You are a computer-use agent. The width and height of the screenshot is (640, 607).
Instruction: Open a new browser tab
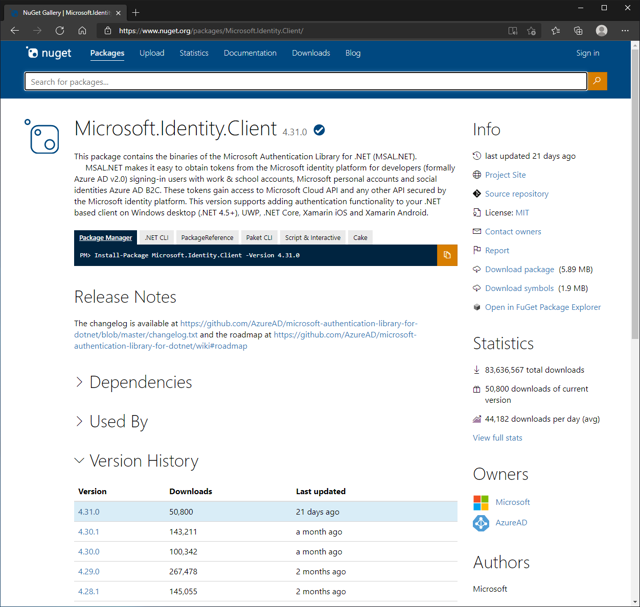tap(136, 13)
